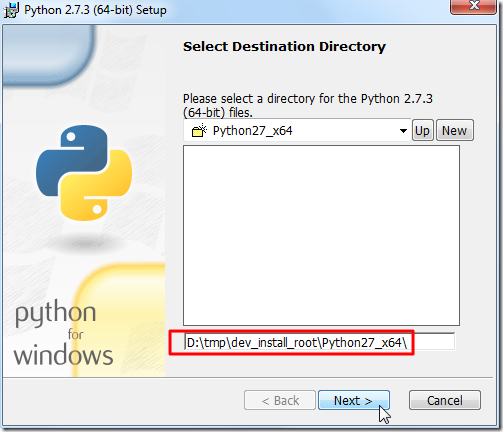Click the 'Please select a directory' instruction text

pyautogui.click(x=308, y=105)
